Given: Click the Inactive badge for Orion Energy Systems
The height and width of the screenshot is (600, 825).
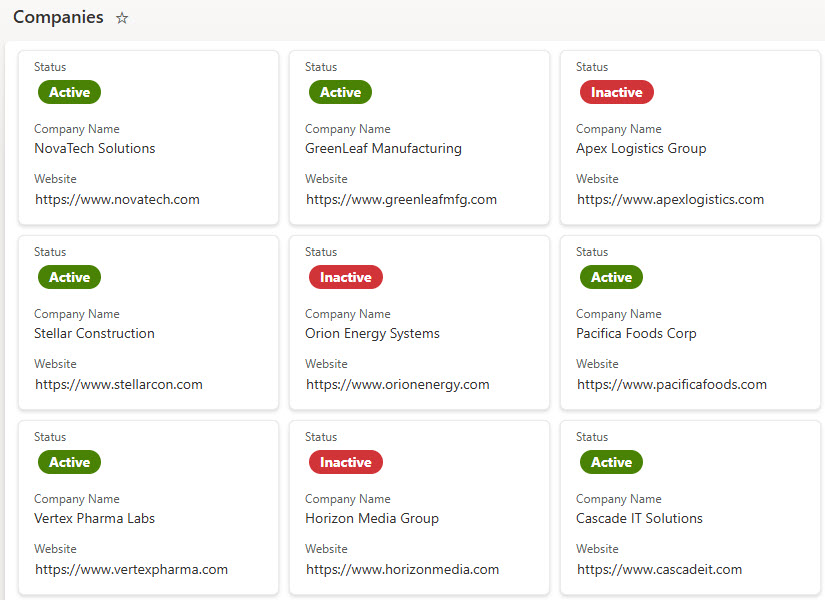Looking at the screenshot, I should 345,277.
